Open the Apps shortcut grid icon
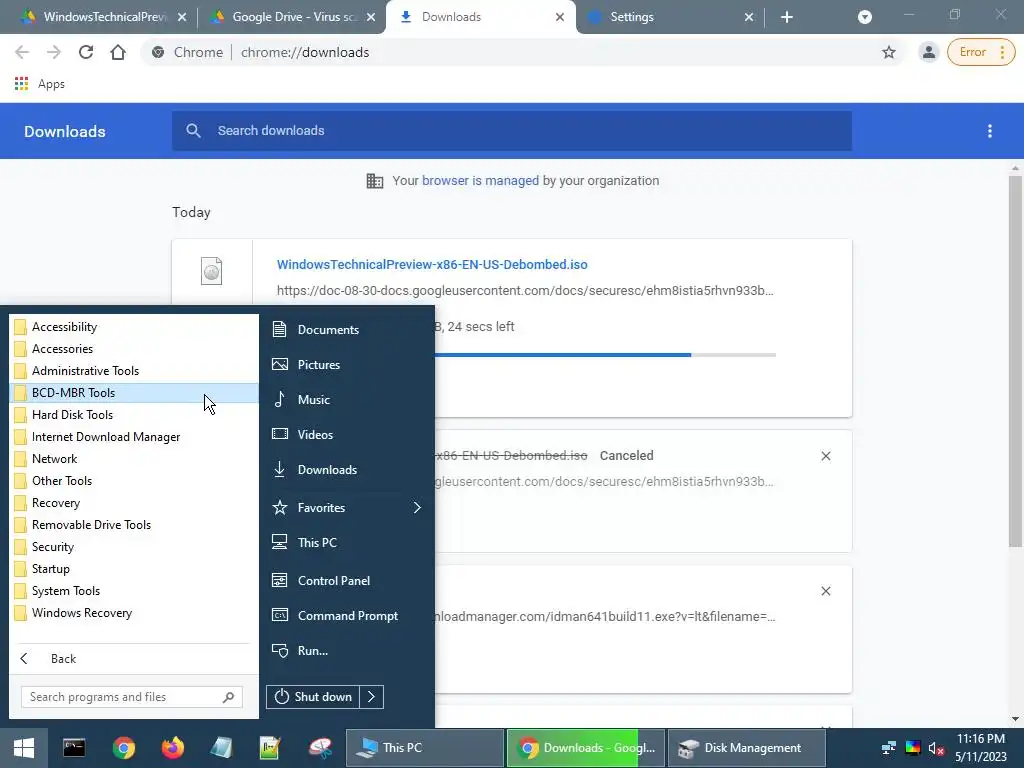Image resolution: width=1024 pixels, height=768 pixels. click(22, 84)
